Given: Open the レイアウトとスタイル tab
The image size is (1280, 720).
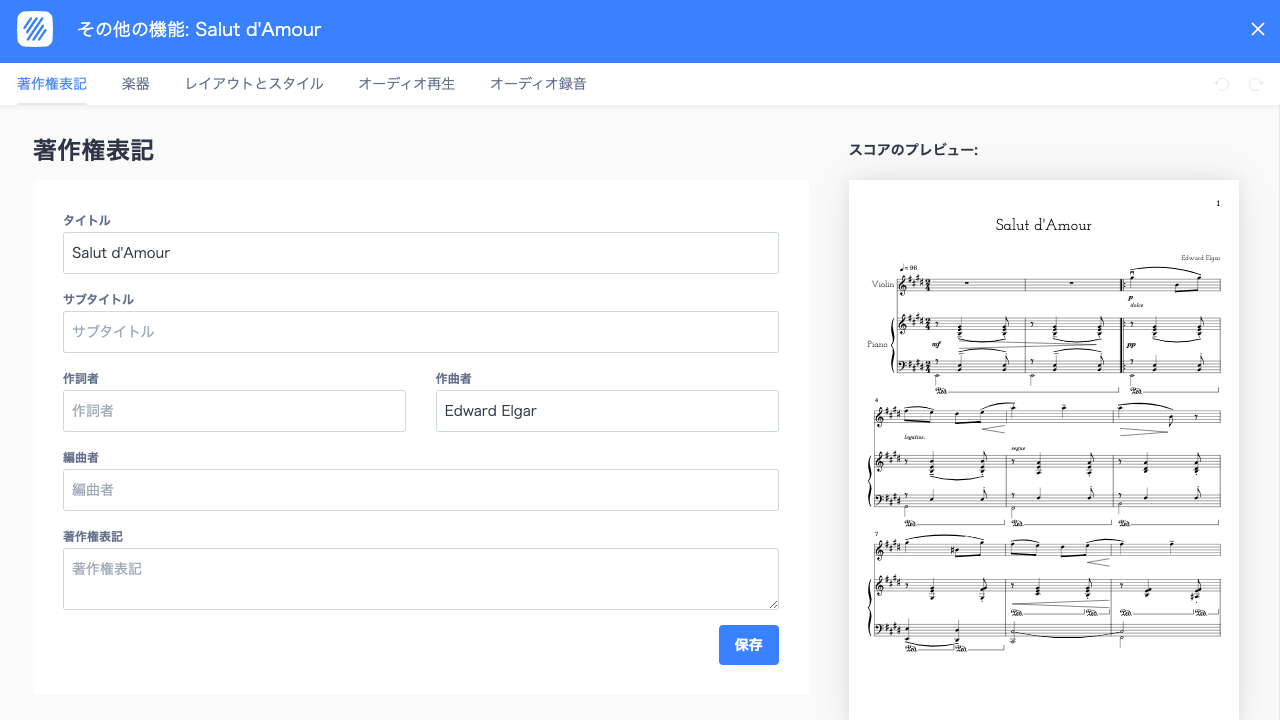Looking at the screenshot, I should [x=253, y=84].
